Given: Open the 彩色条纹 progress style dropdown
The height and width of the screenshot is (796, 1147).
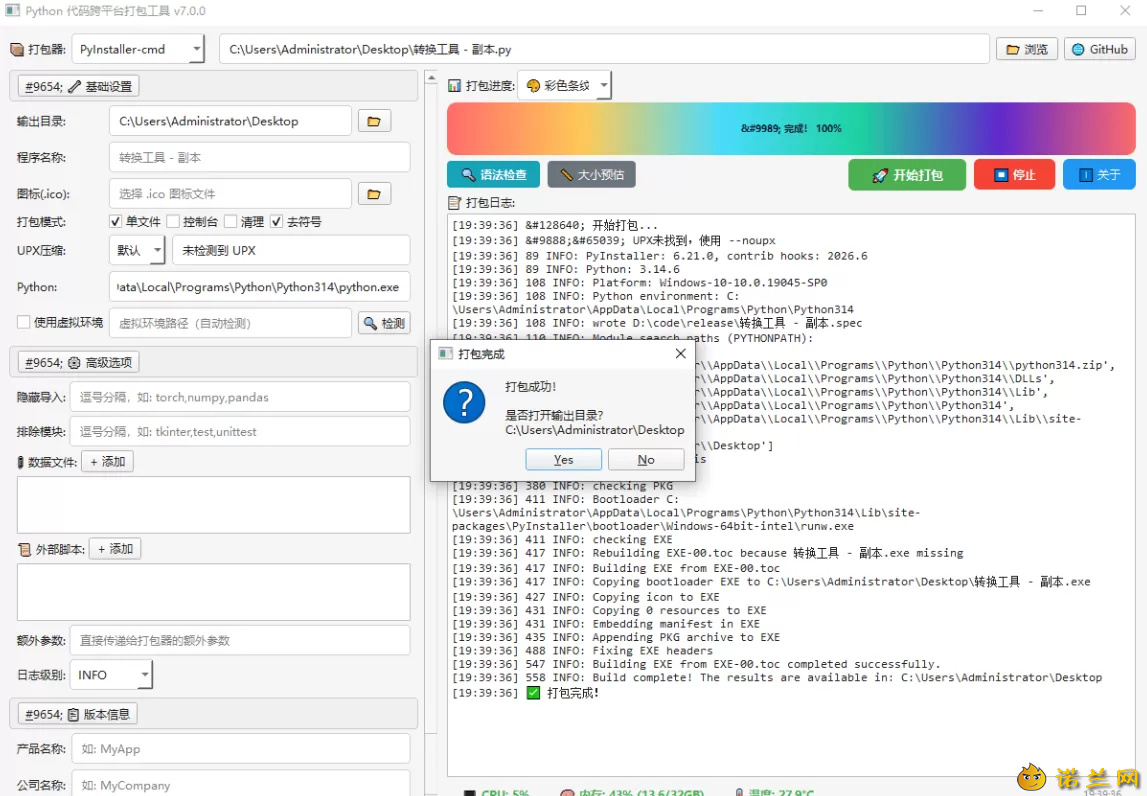Looking at the screenshot, I should pyautogui.click(x=564, y=86).
